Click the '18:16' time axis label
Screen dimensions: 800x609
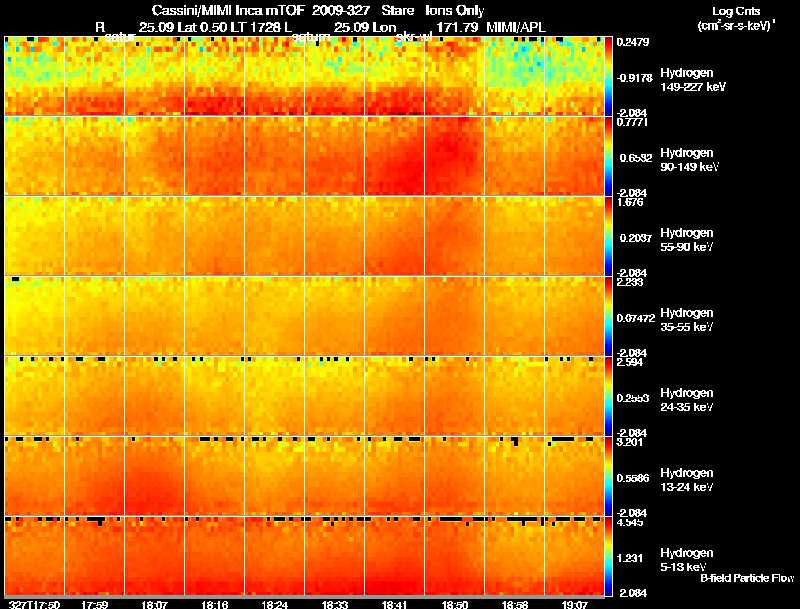(x=215, y=604)
